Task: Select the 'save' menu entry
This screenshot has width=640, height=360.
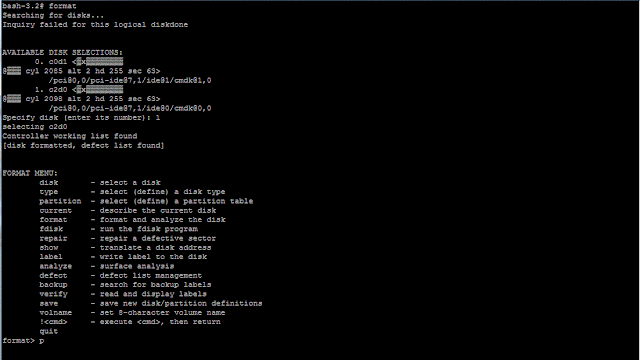Action: click(x=49, y=303)
